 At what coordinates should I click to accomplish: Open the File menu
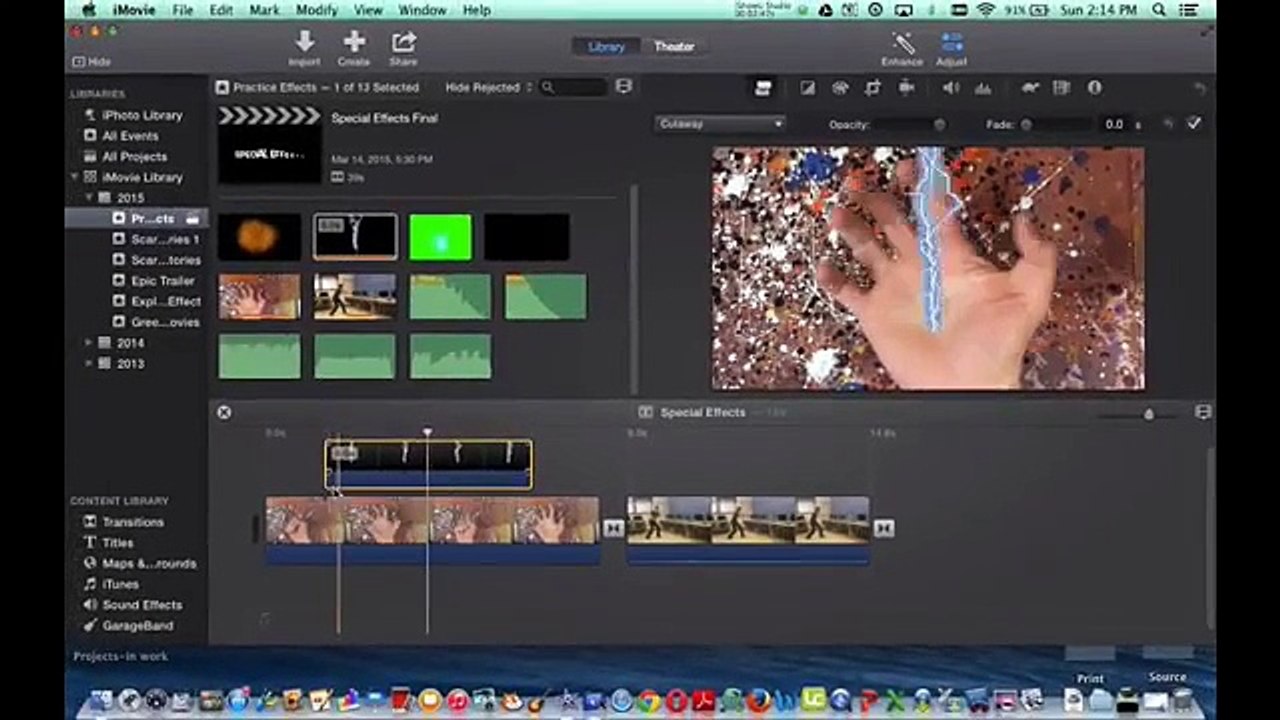[x=182, y=10]
